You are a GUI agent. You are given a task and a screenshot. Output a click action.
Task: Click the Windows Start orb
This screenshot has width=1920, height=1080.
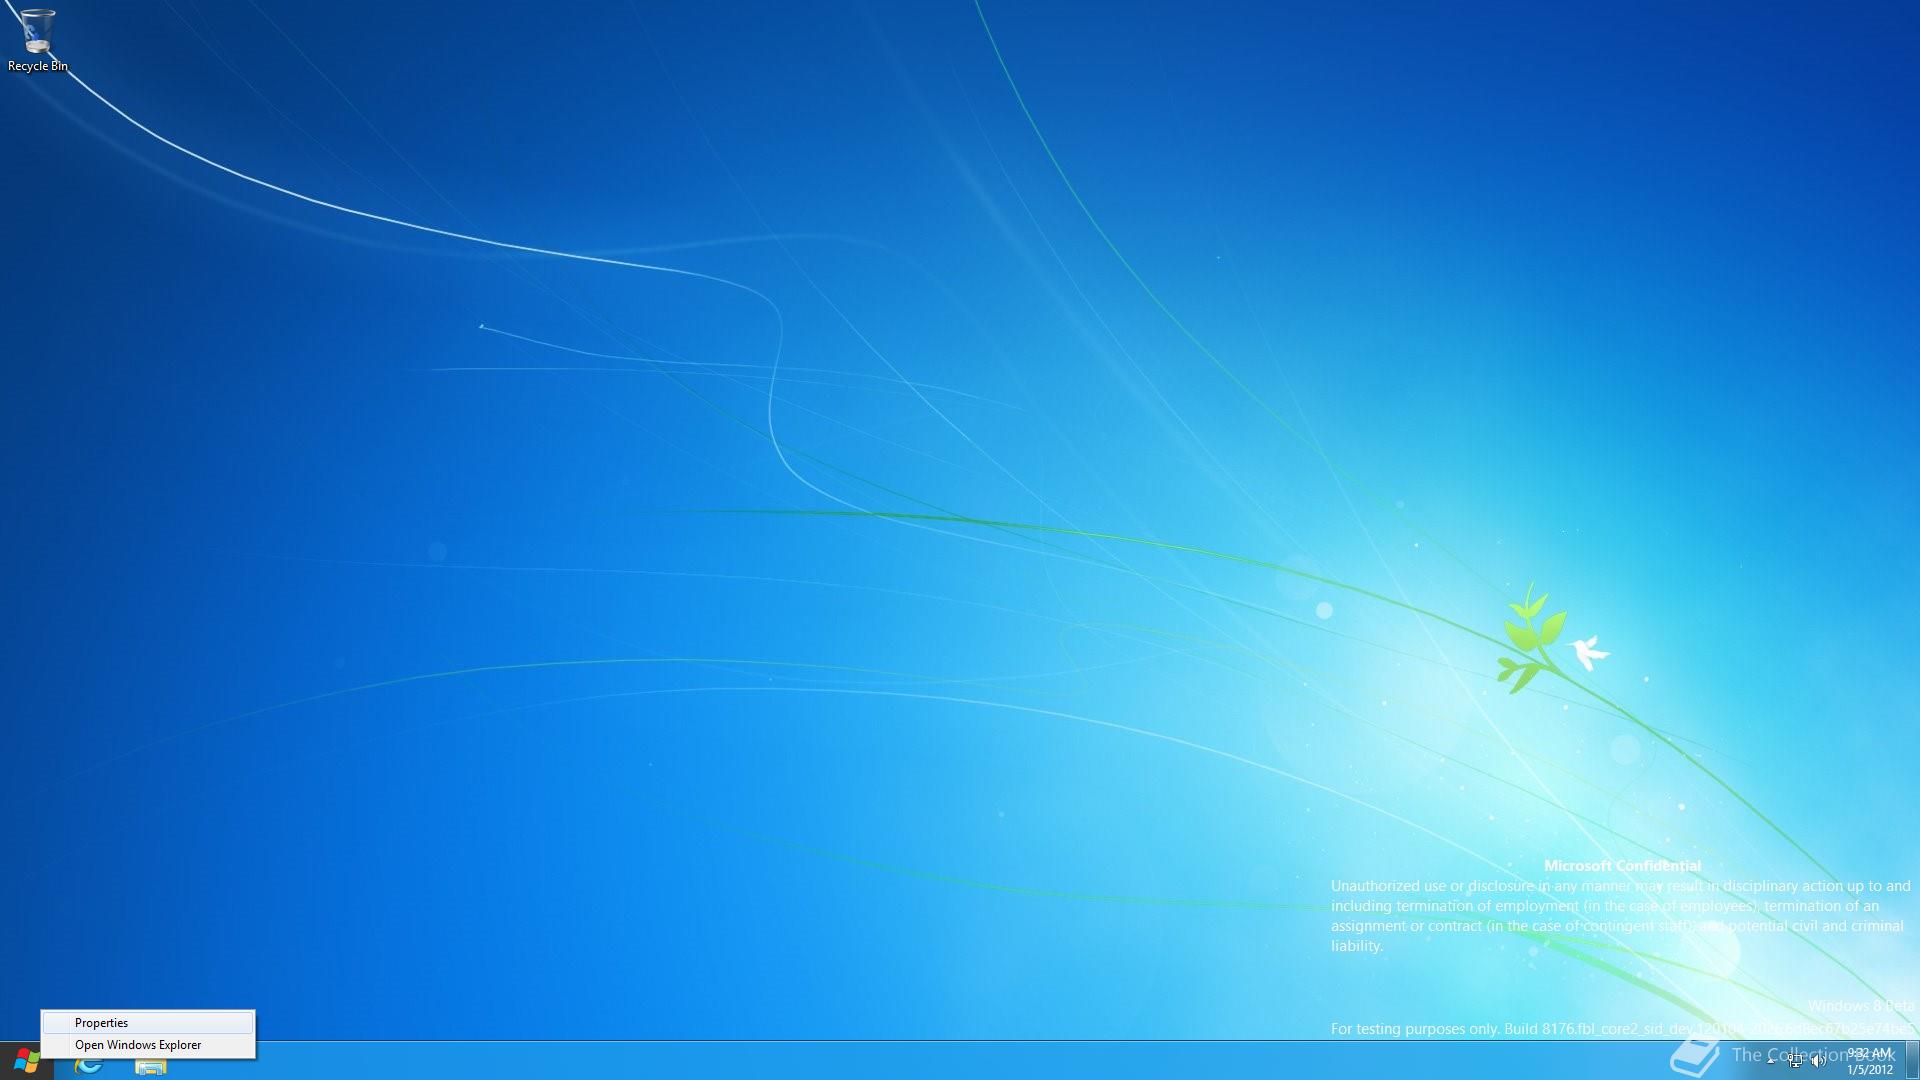click(26, 1061)
